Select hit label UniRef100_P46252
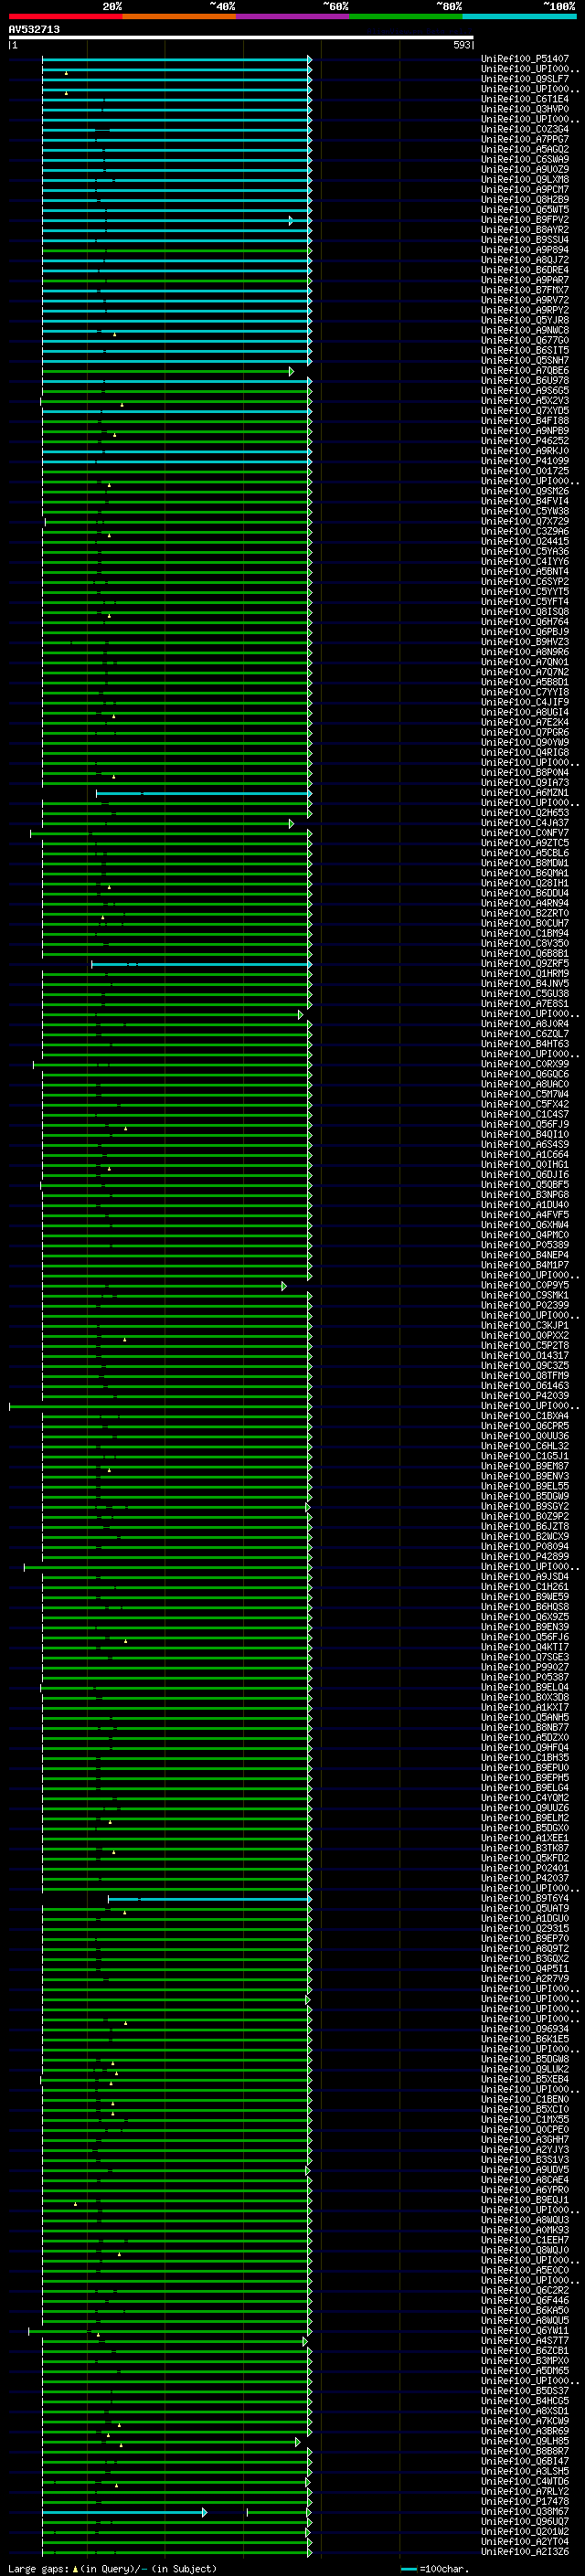Image resolution: width=585 pixels, height=2576 pixels. point(525,440)
